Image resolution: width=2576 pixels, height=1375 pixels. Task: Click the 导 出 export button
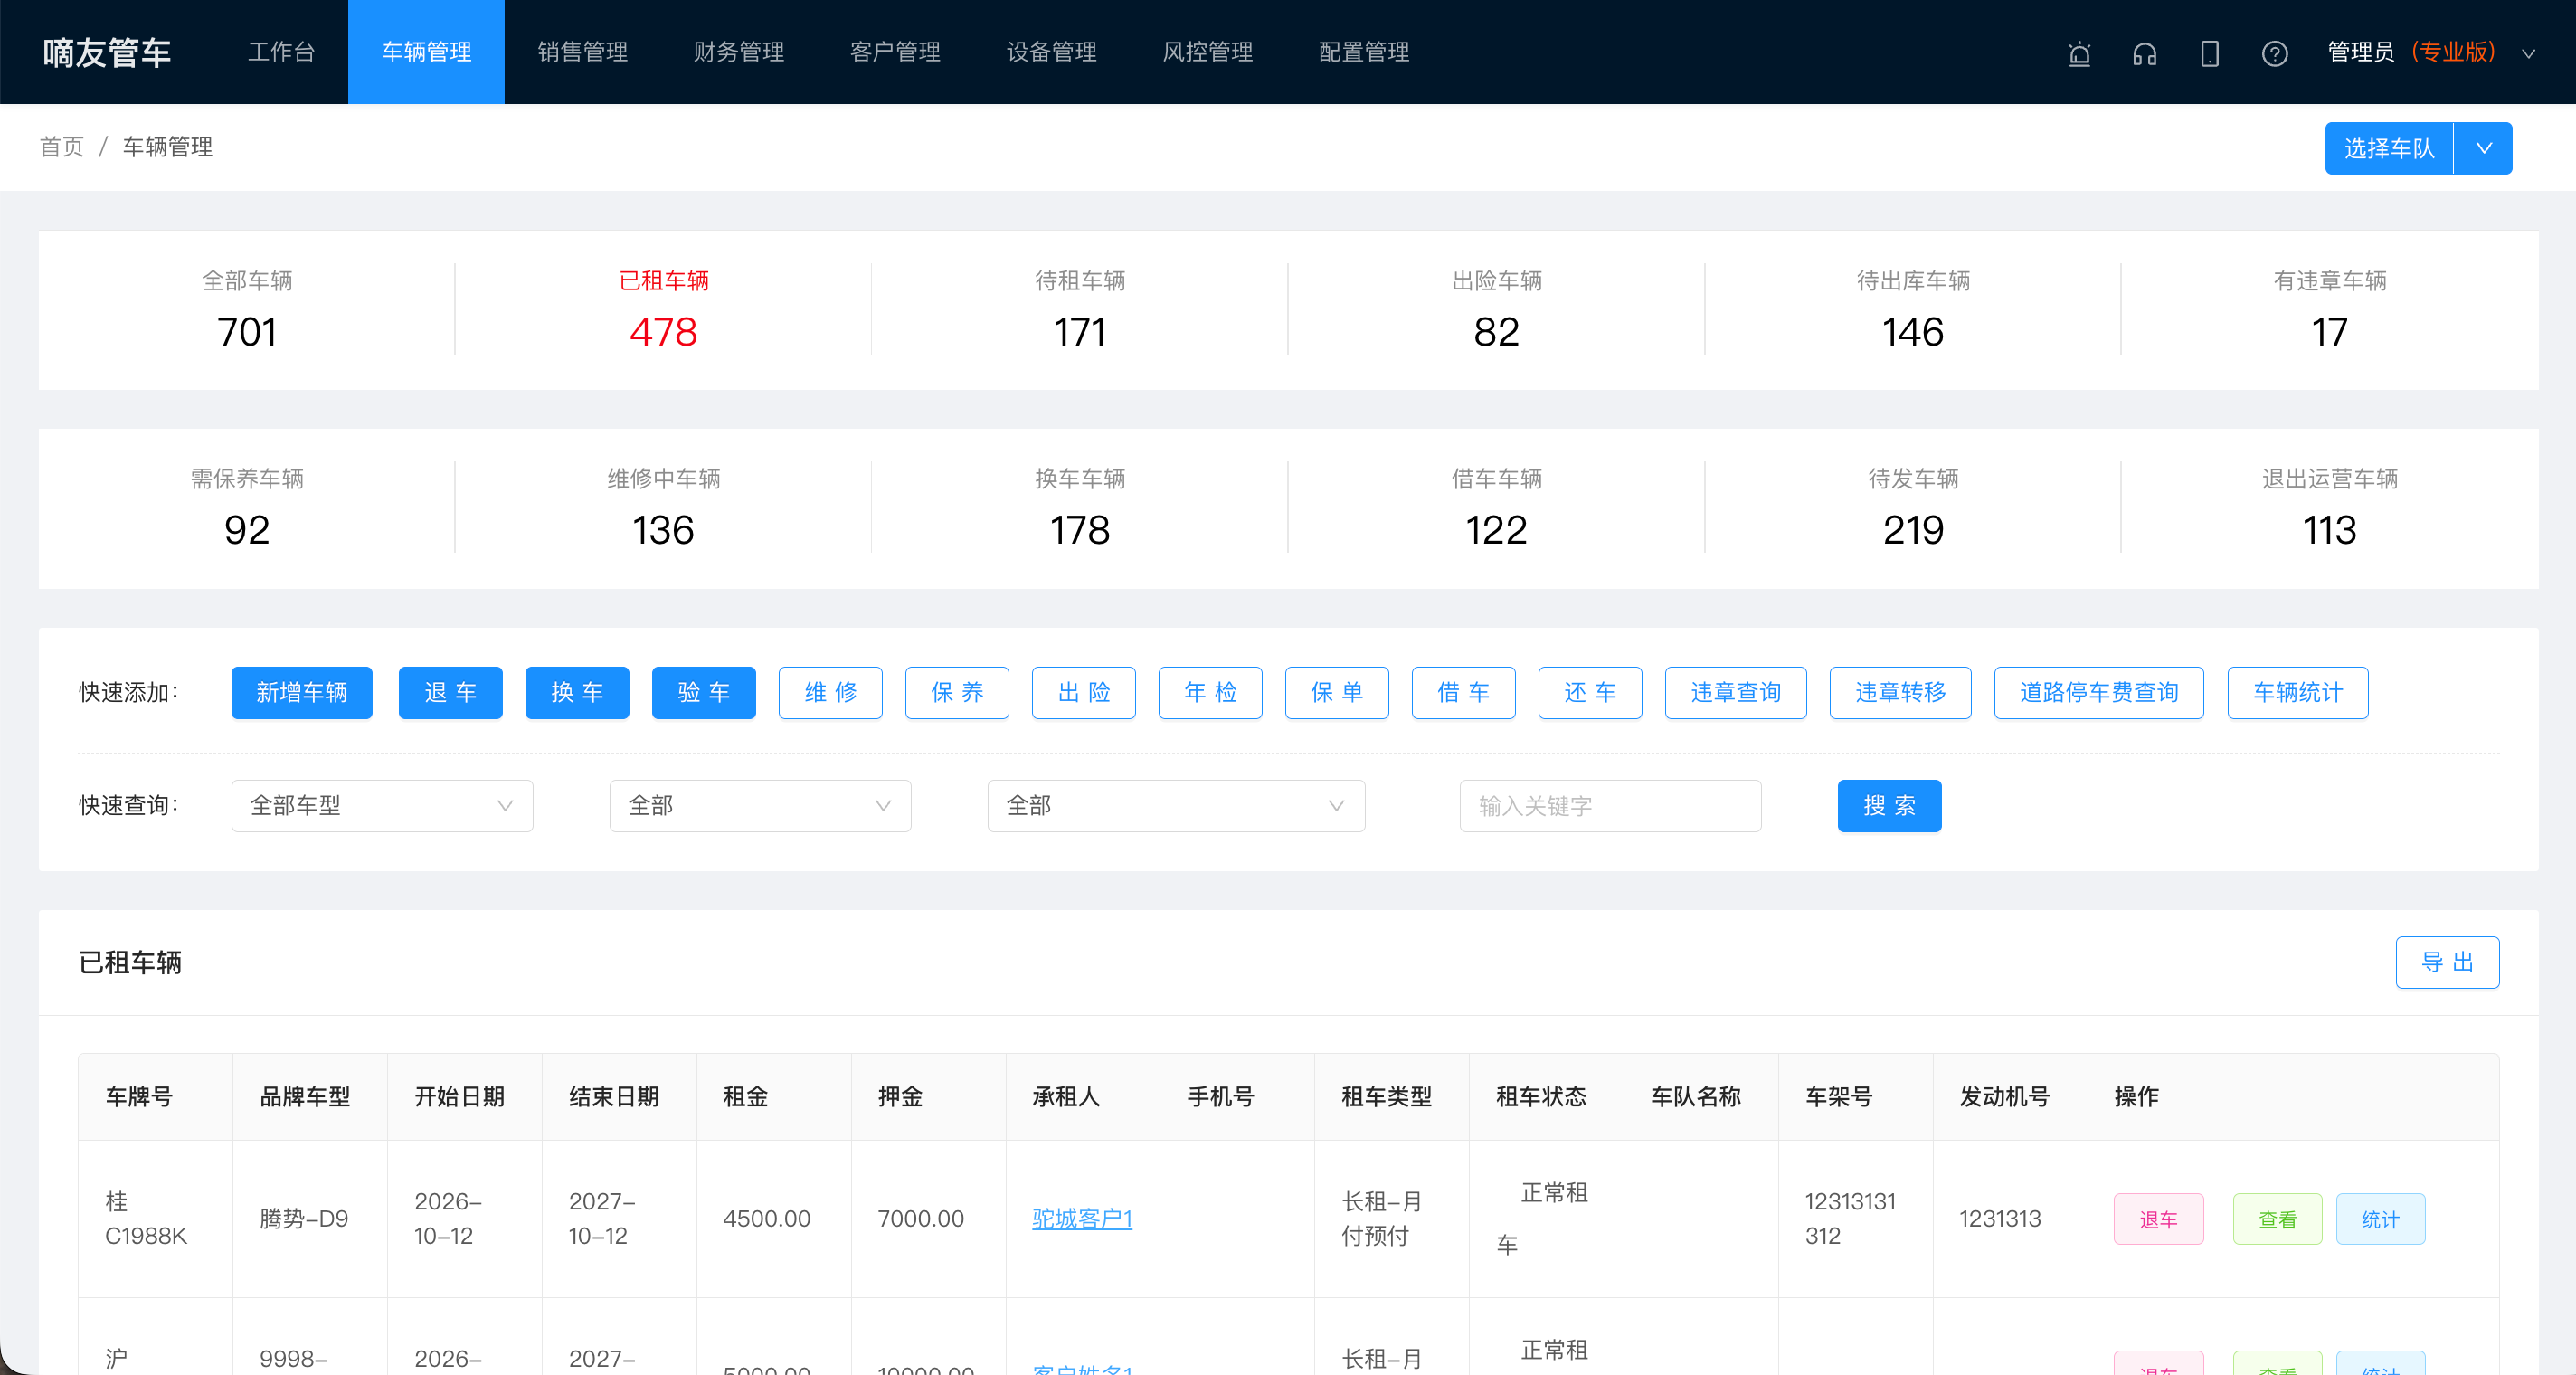(2447, 961)
